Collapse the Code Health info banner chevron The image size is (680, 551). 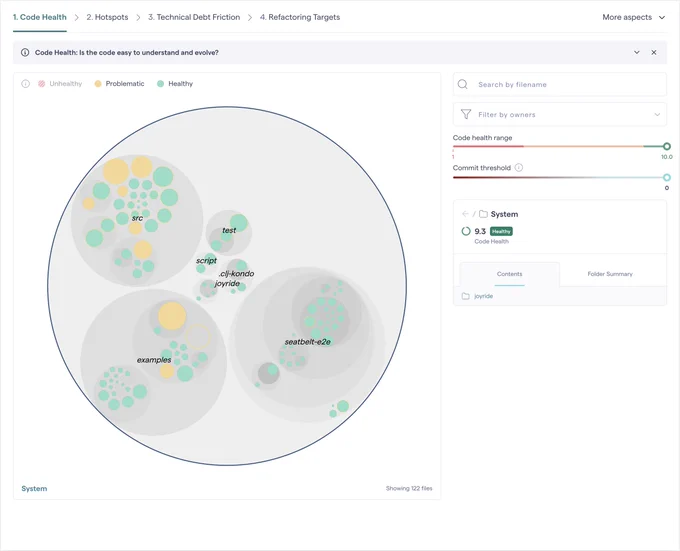(637, 52)
